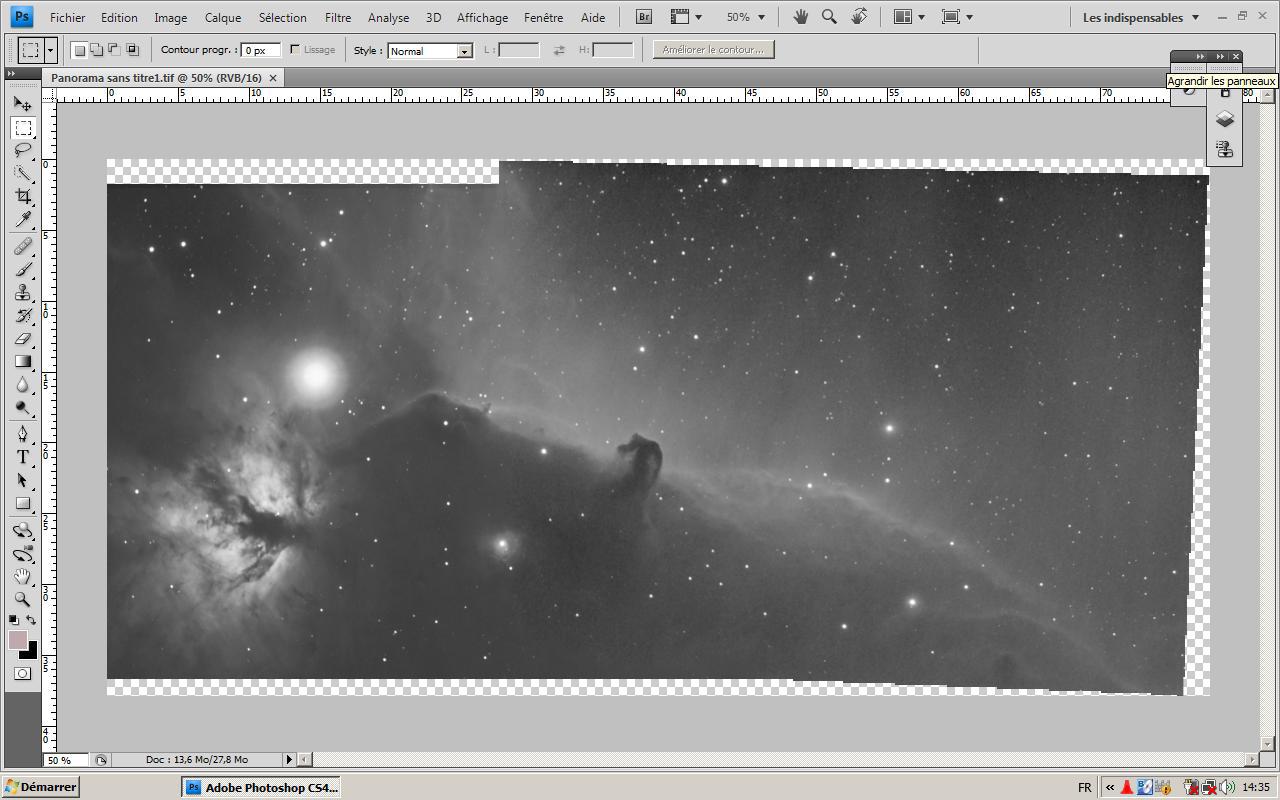Expand the collapsed toolbox with double arrows
Viewport: 1280px width, 800px height.
click(x=11, y=74)
